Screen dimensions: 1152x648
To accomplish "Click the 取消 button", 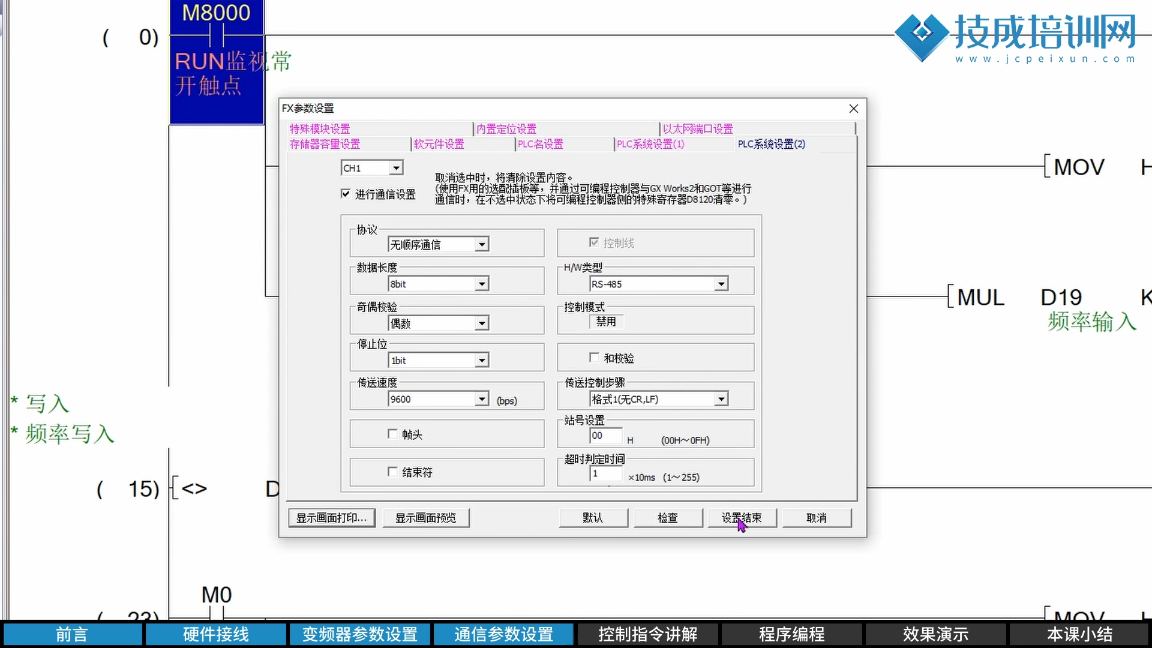I will point(817,518).
